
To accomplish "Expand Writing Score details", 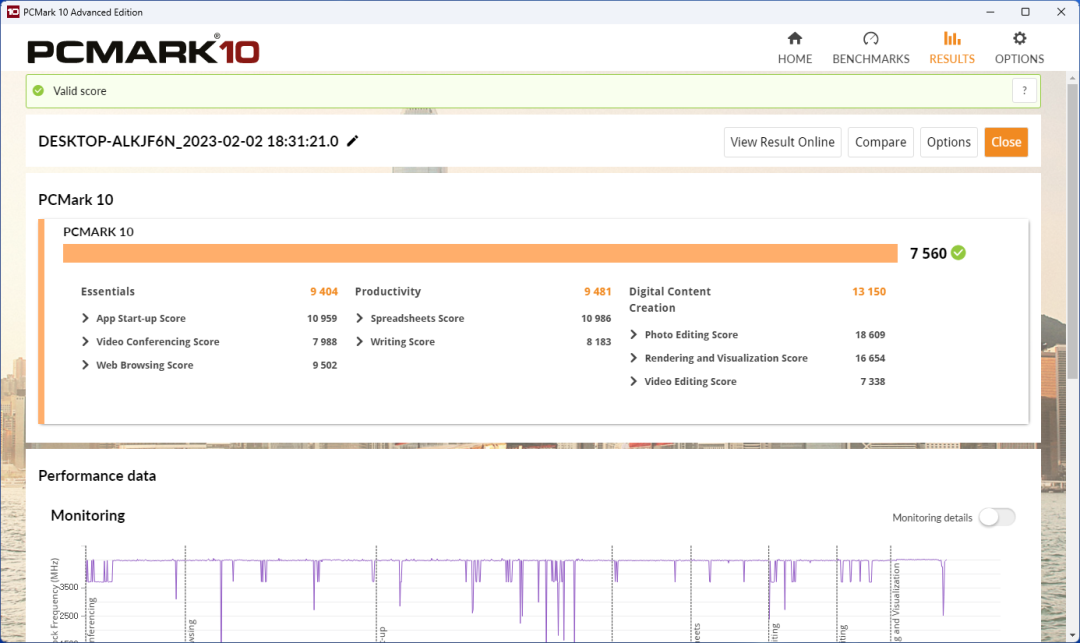I will (x=360, y=341).
